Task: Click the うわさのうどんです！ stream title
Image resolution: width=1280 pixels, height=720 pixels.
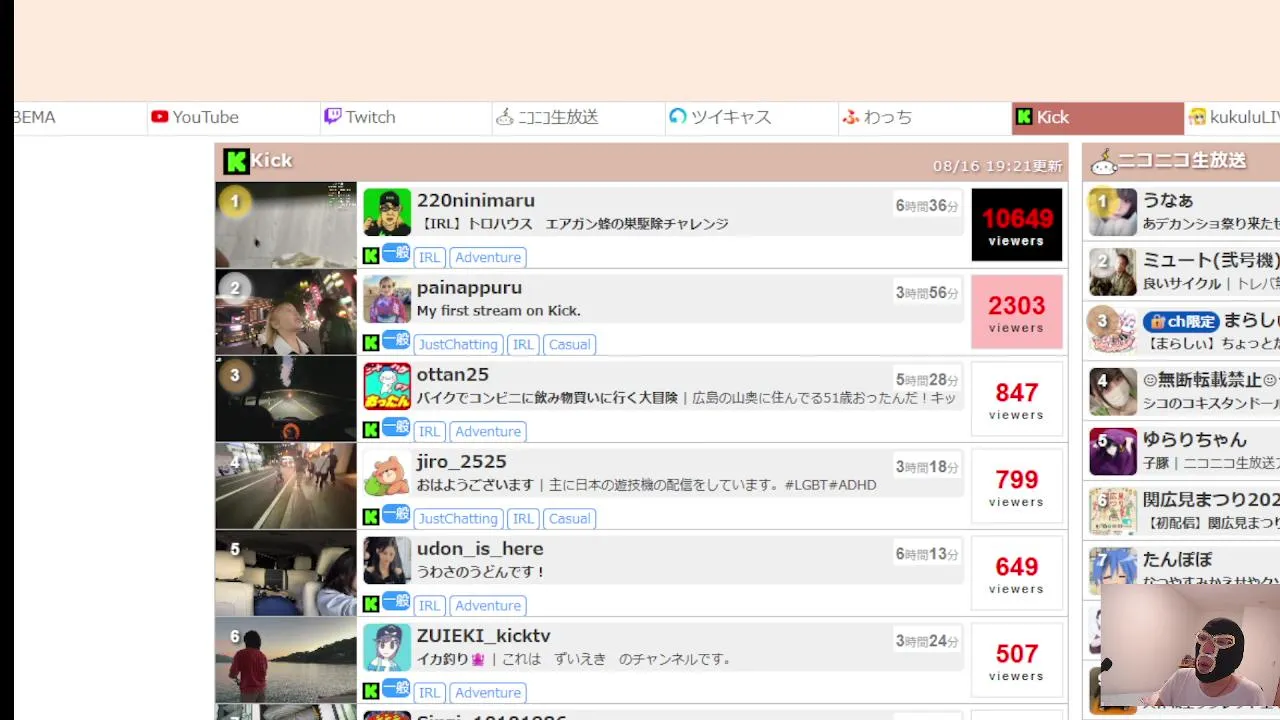Action: (x=481, y=572)
